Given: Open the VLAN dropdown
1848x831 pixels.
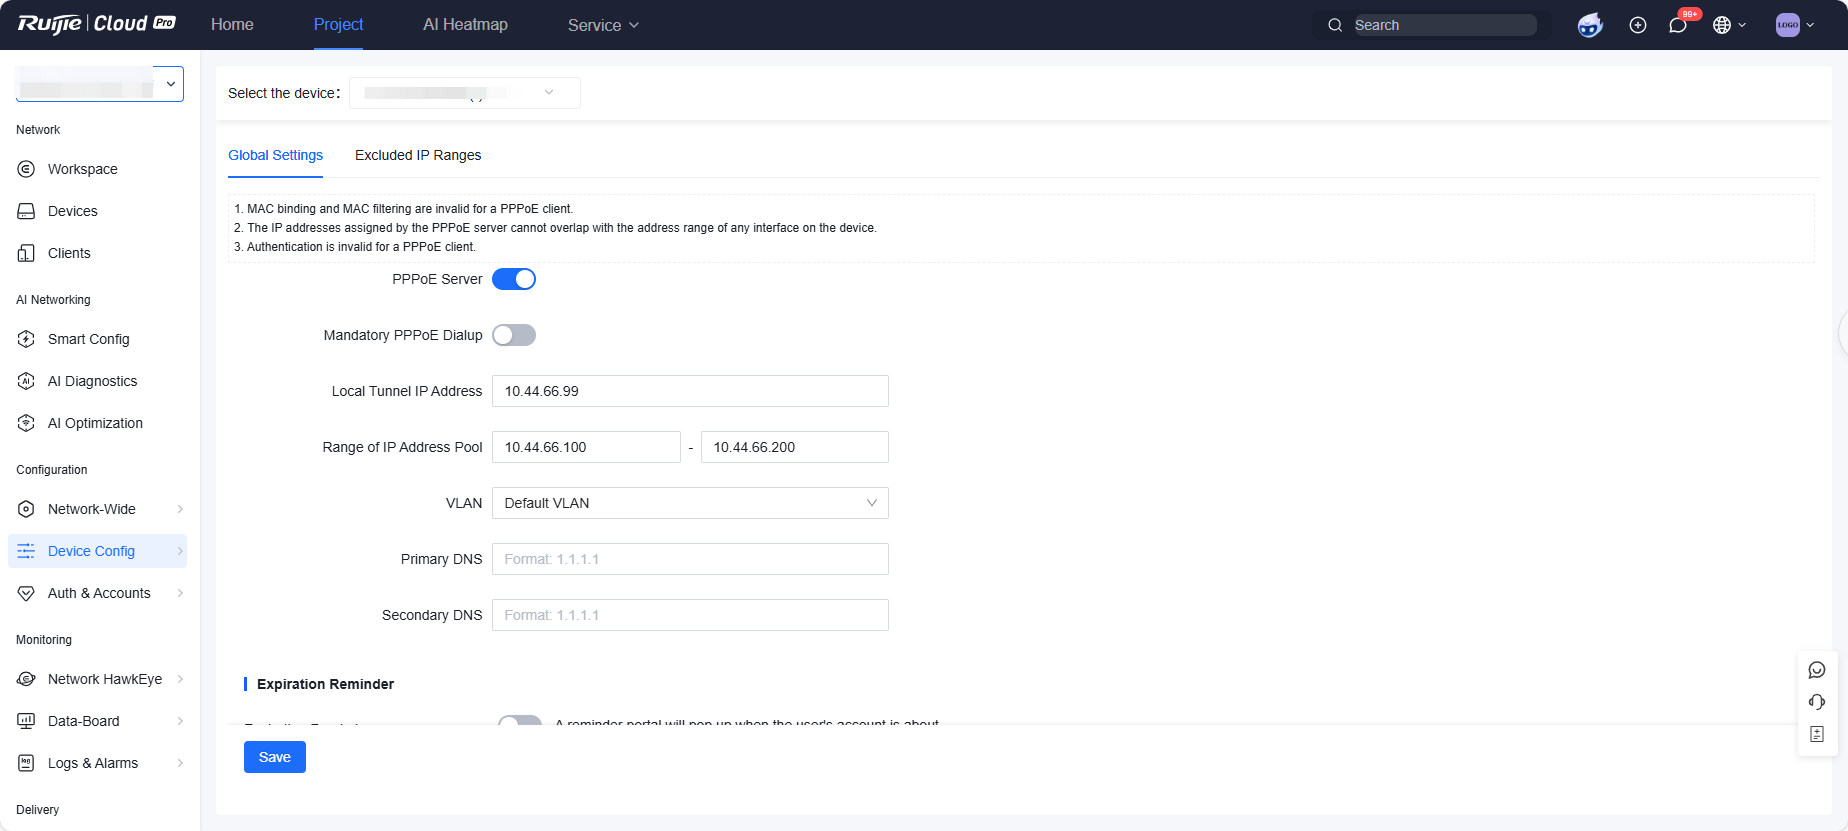Looking at the screenshot, I should [x=690, y=503].
